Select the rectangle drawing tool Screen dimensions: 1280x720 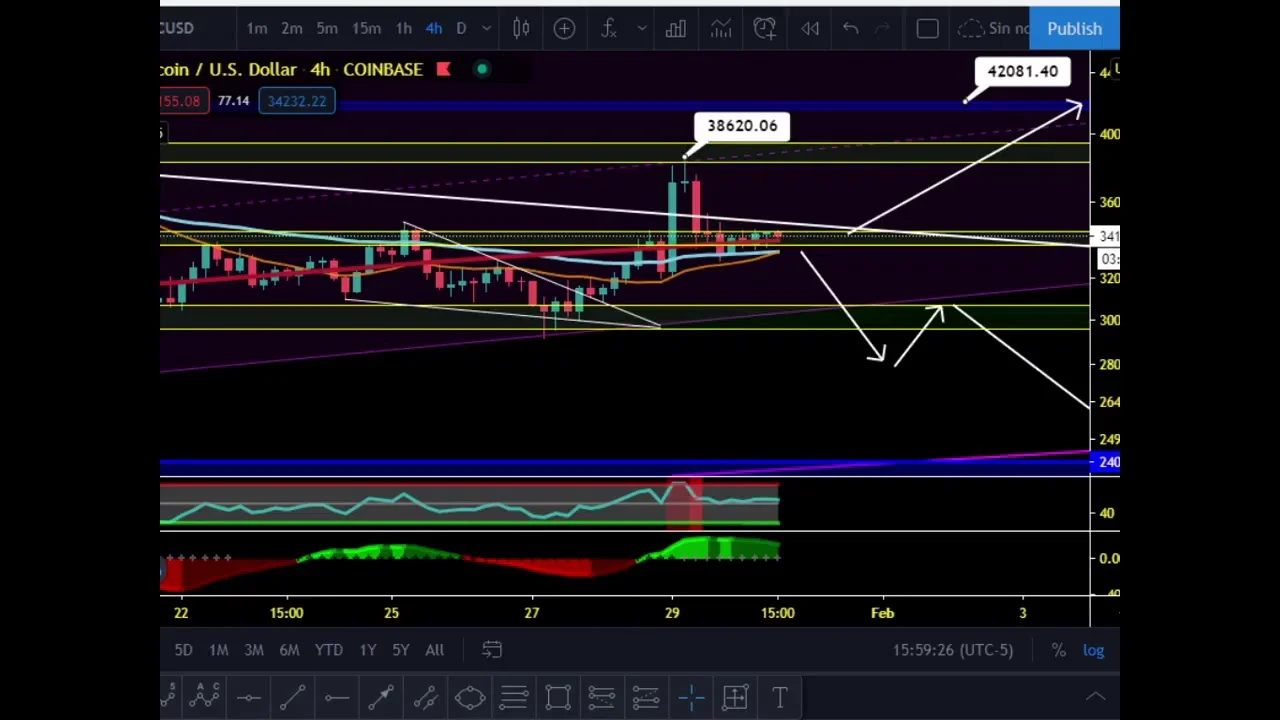tap(558, 697)
